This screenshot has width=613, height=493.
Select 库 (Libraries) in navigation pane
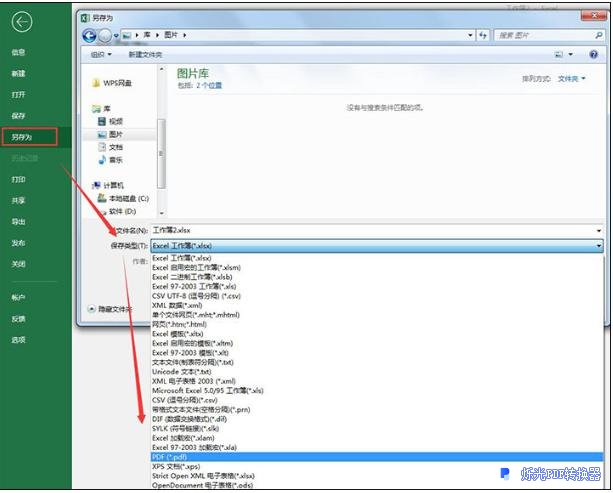click(101, 109)
